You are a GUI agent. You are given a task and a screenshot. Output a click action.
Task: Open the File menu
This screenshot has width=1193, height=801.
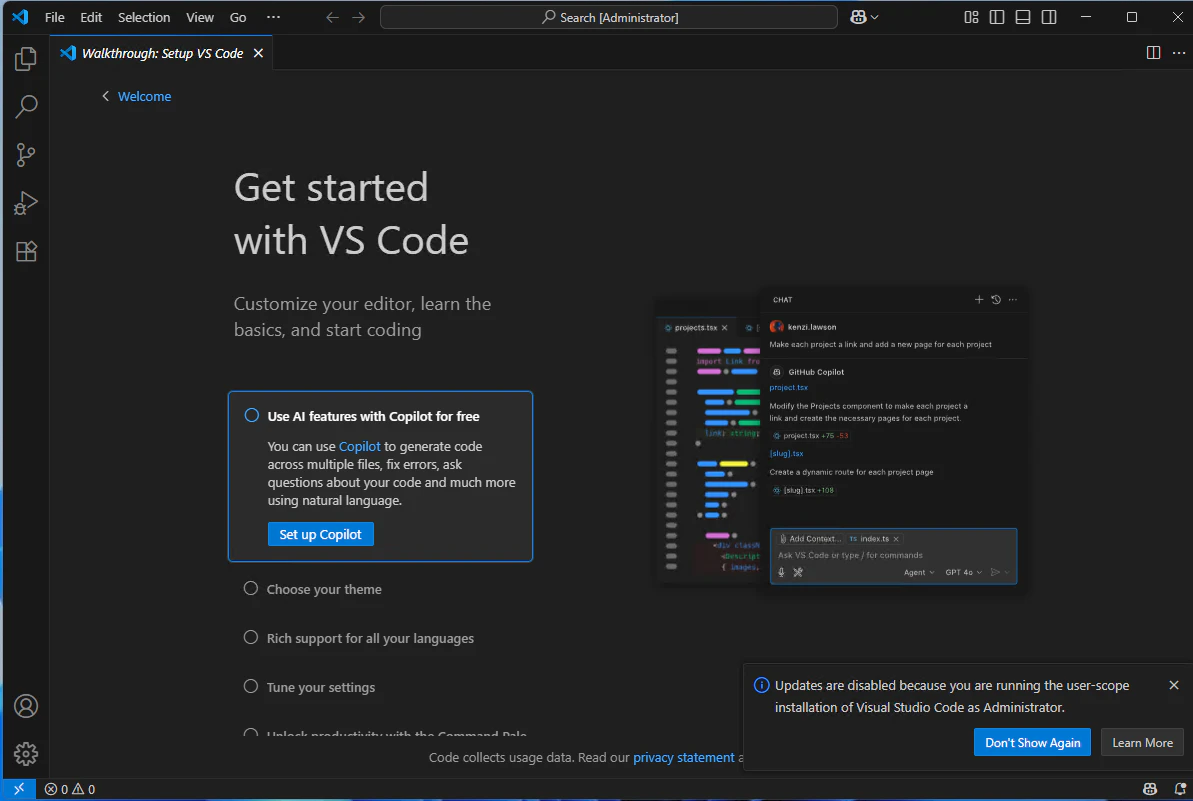tap(55, 17)
